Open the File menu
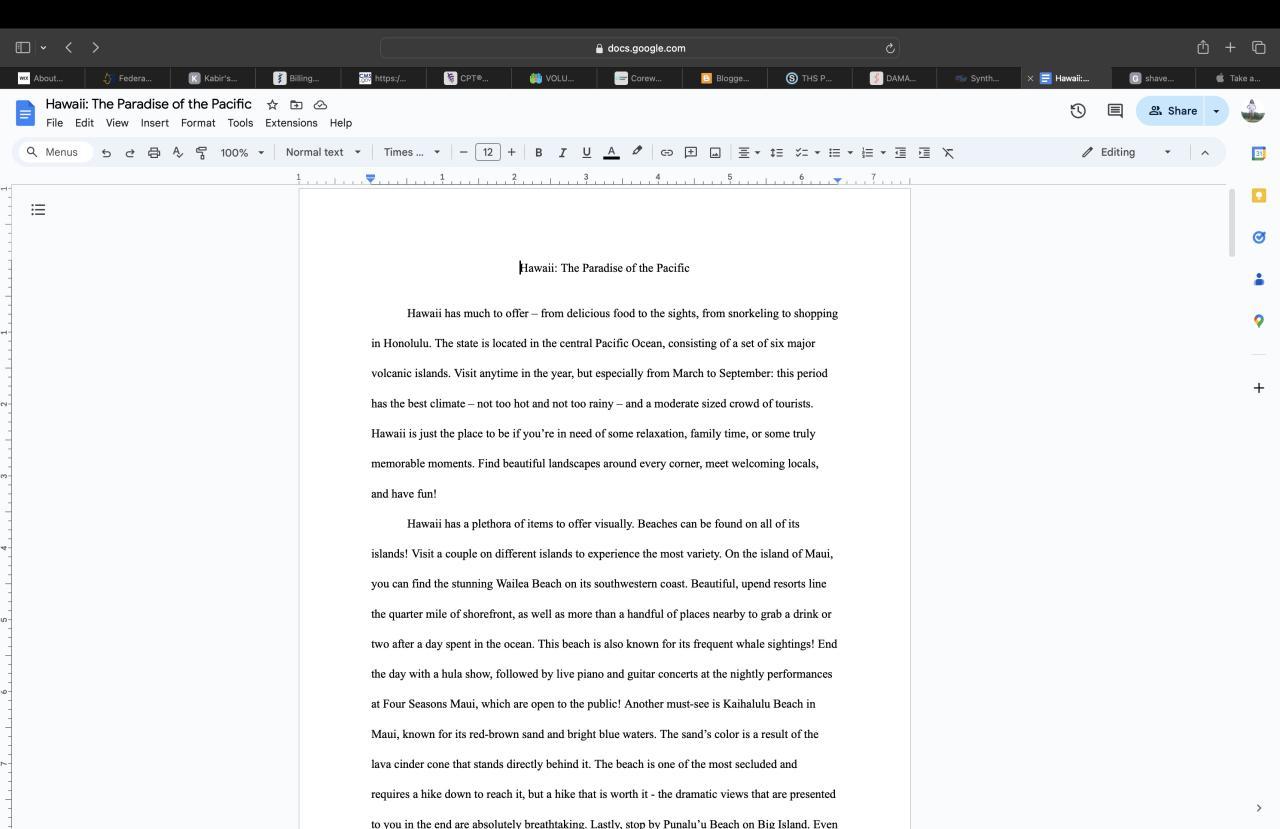The width and height of the screenshot is (1280, 829). click(54, 123)
